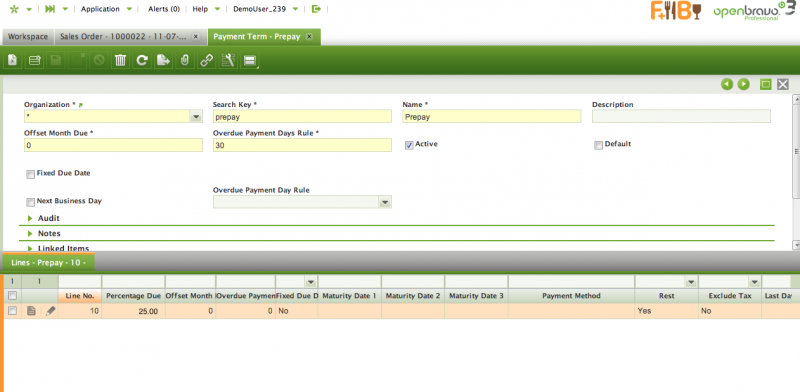Open the Fixed Due Date filter dropdown
The image size is (800, 392).
click(x=311, y=282)
